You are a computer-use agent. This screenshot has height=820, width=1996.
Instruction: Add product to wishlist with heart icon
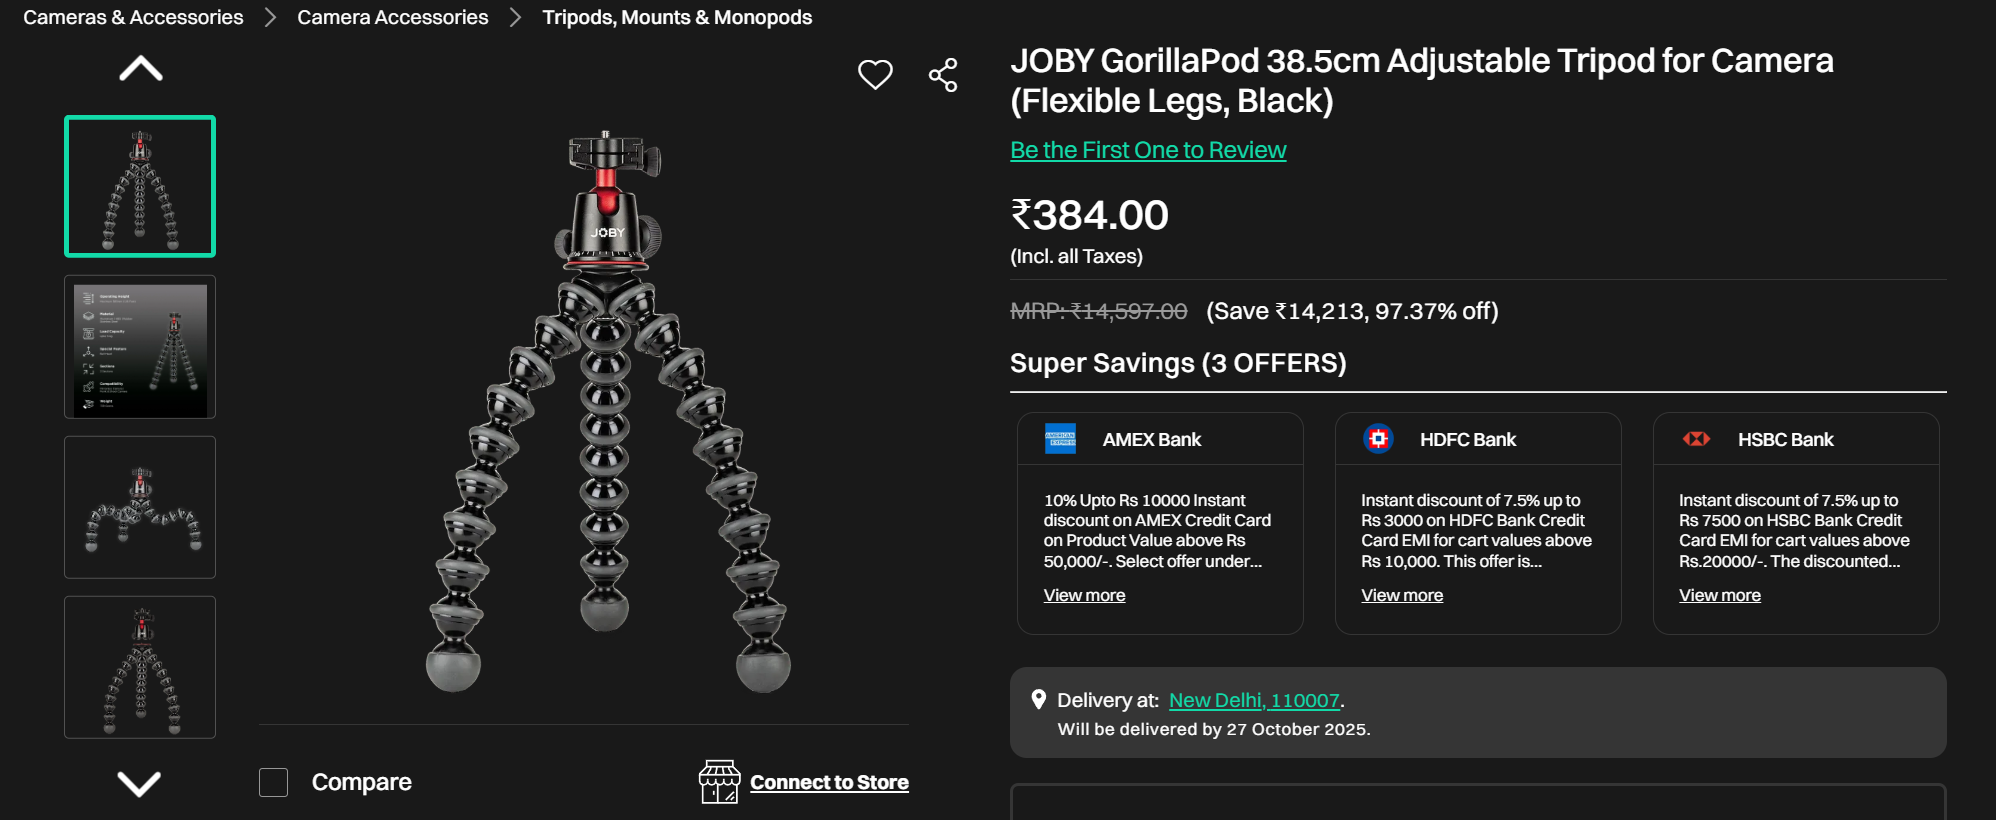click(x=875, y=75)
